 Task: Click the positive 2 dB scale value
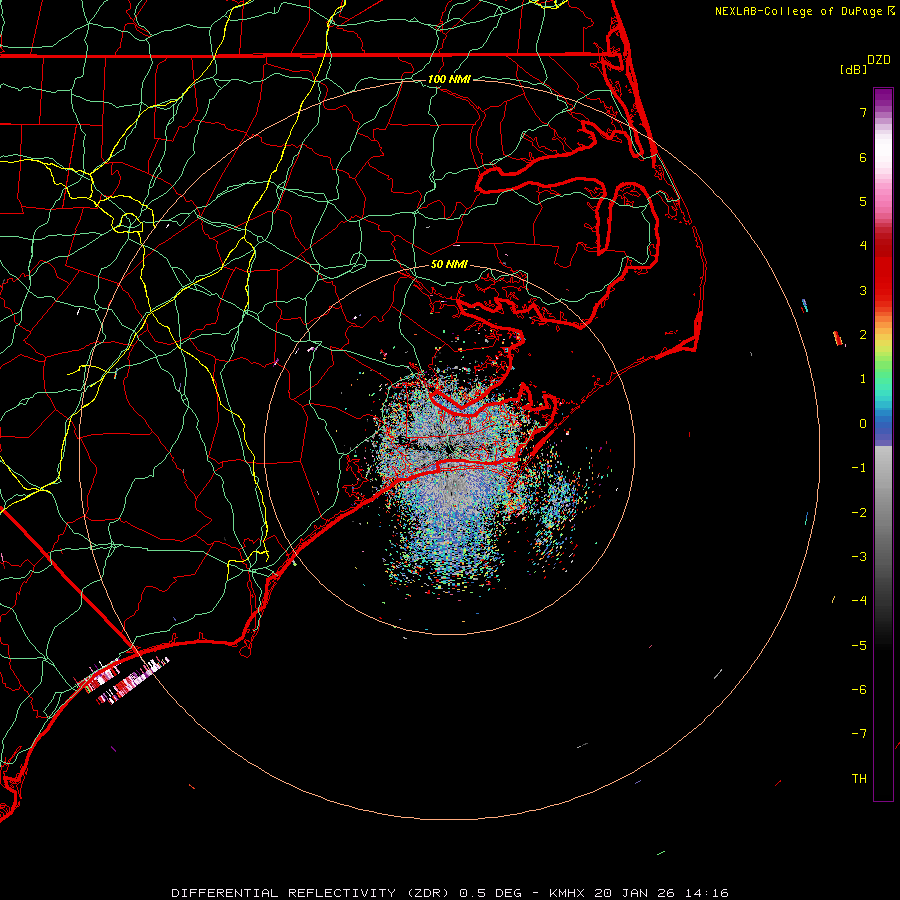tap(863, 335)
